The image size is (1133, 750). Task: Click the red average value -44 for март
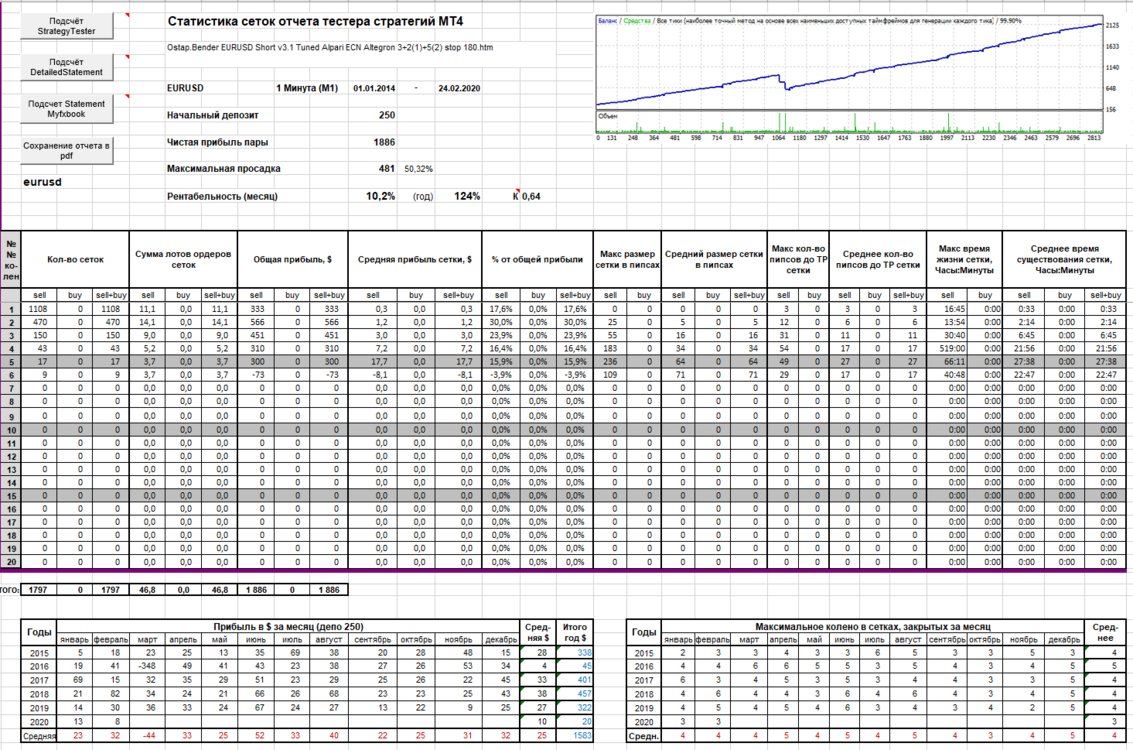pos(147,736)
